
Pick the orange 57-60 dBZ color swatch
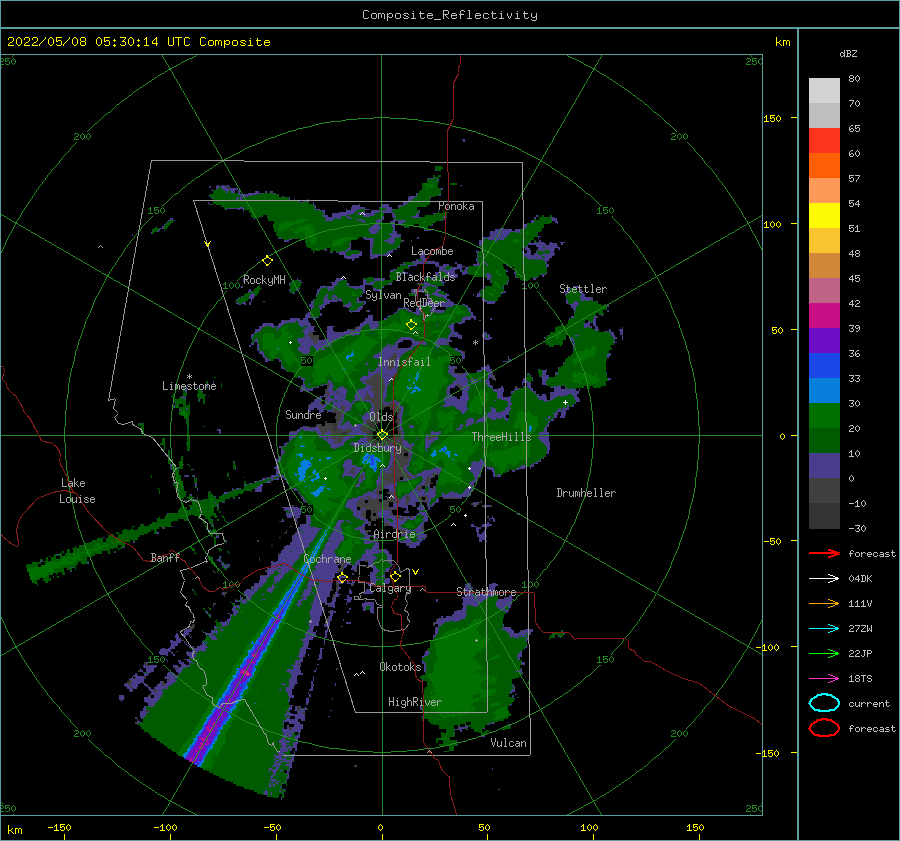(824, 166)
